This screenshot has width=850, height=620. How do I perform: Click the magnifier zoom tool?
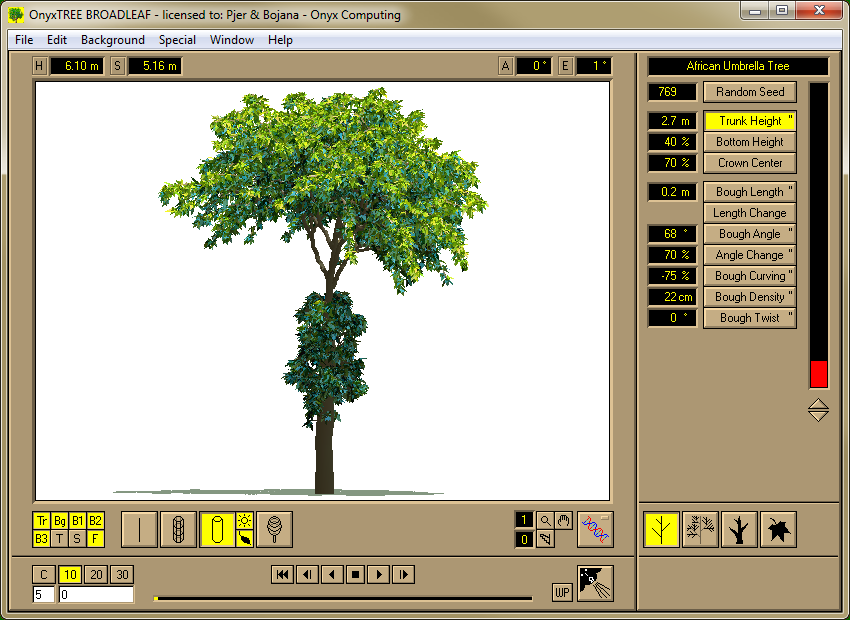point(545,520)
